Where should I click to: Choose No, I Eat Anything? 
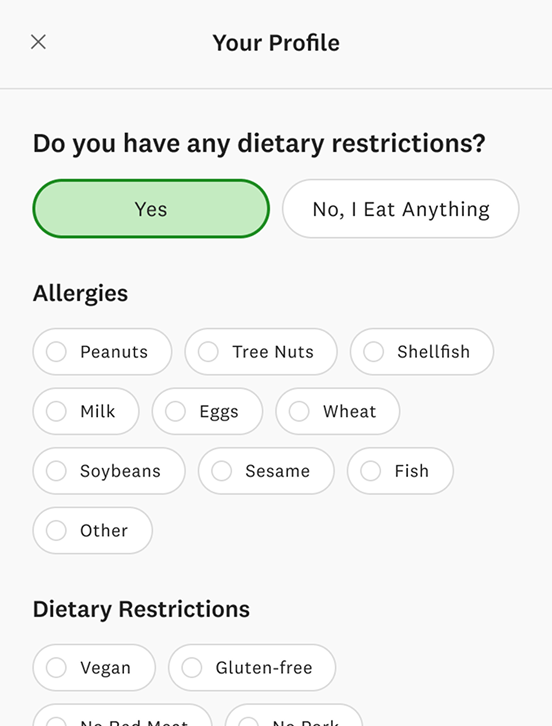pyautogui.click(x=401, y=209)
